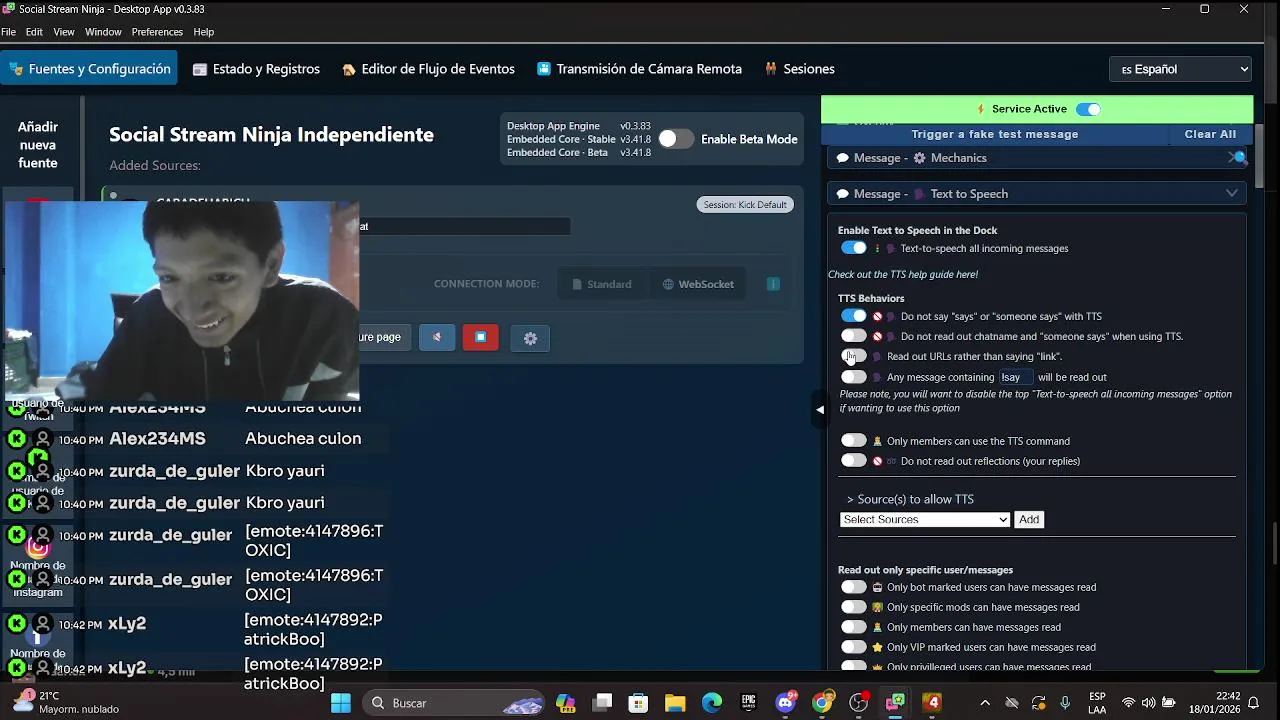Open Task View from taskbar
This screenshot has width=1280, height=720.
(x=602, y=703)
